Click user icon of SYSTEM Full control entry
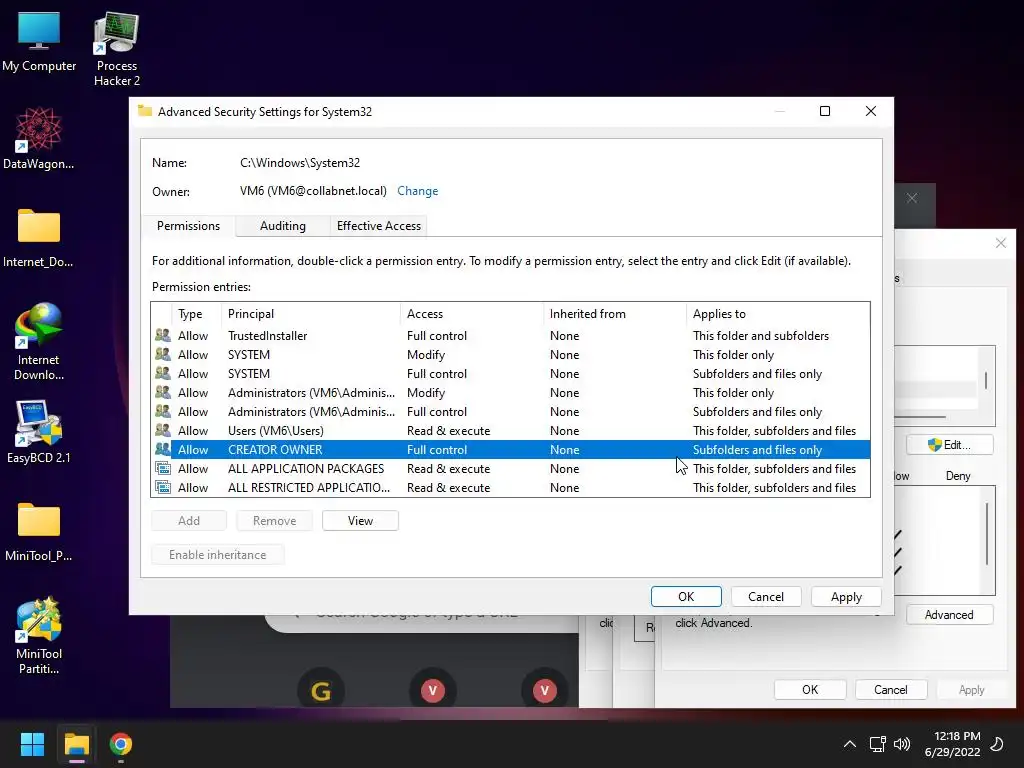This screenshot has width=1024, height=768. pyautogui.click(x=163, y=374)
